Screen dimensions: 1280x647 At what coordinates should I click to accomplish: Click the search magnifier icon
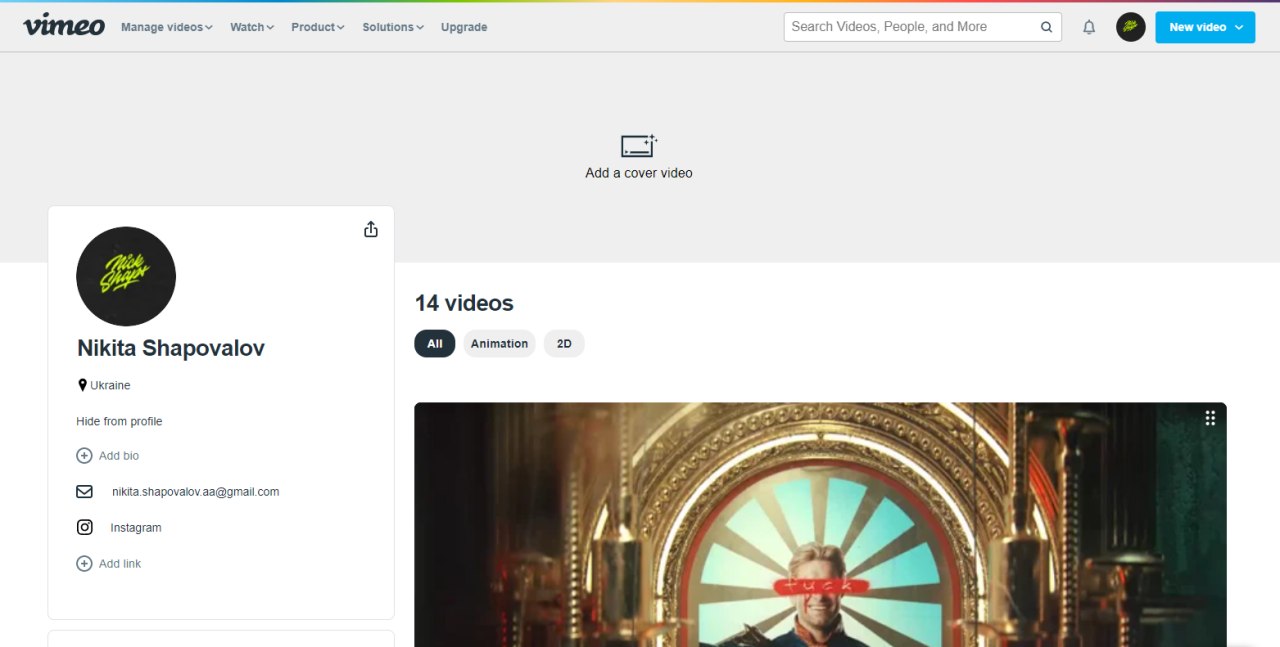coord(1046,27)
